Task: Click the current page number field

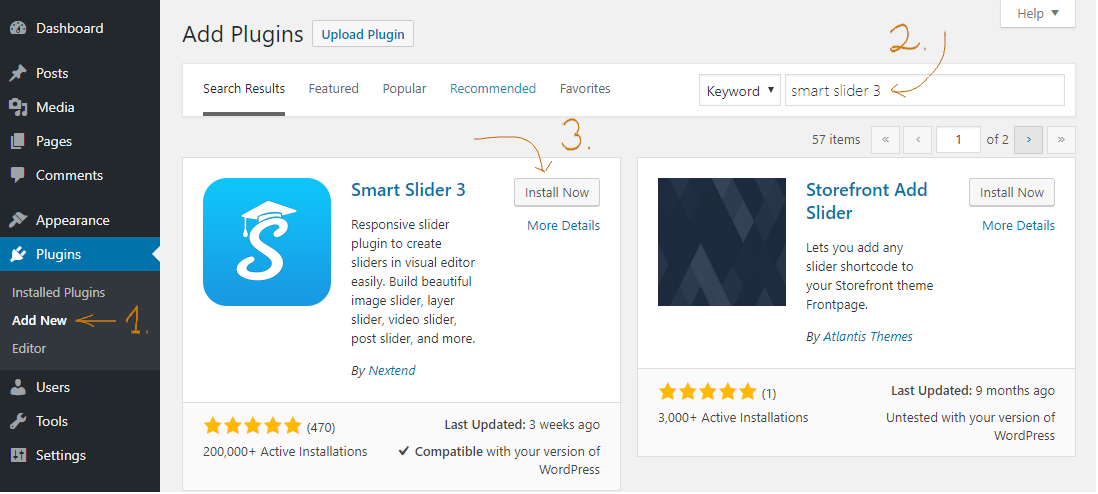Action: coord(958,139)
